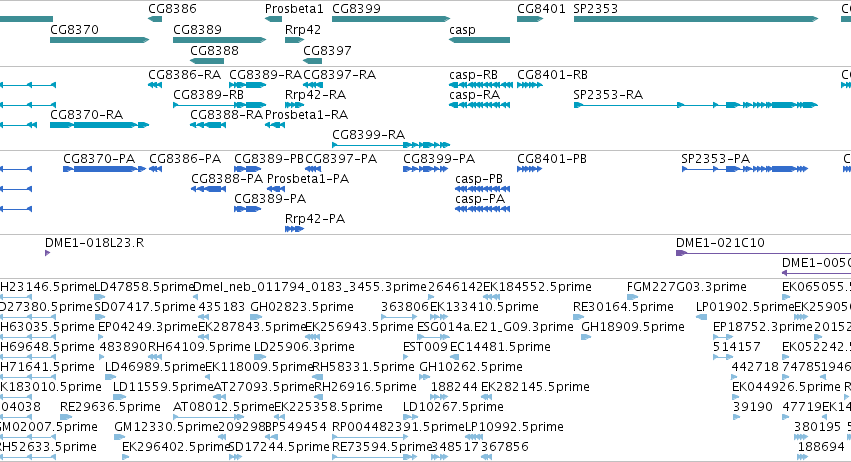Click the DME1-021C10 BAC clone label
Viewport: 851px width, 462px height.
coord(720,243)
